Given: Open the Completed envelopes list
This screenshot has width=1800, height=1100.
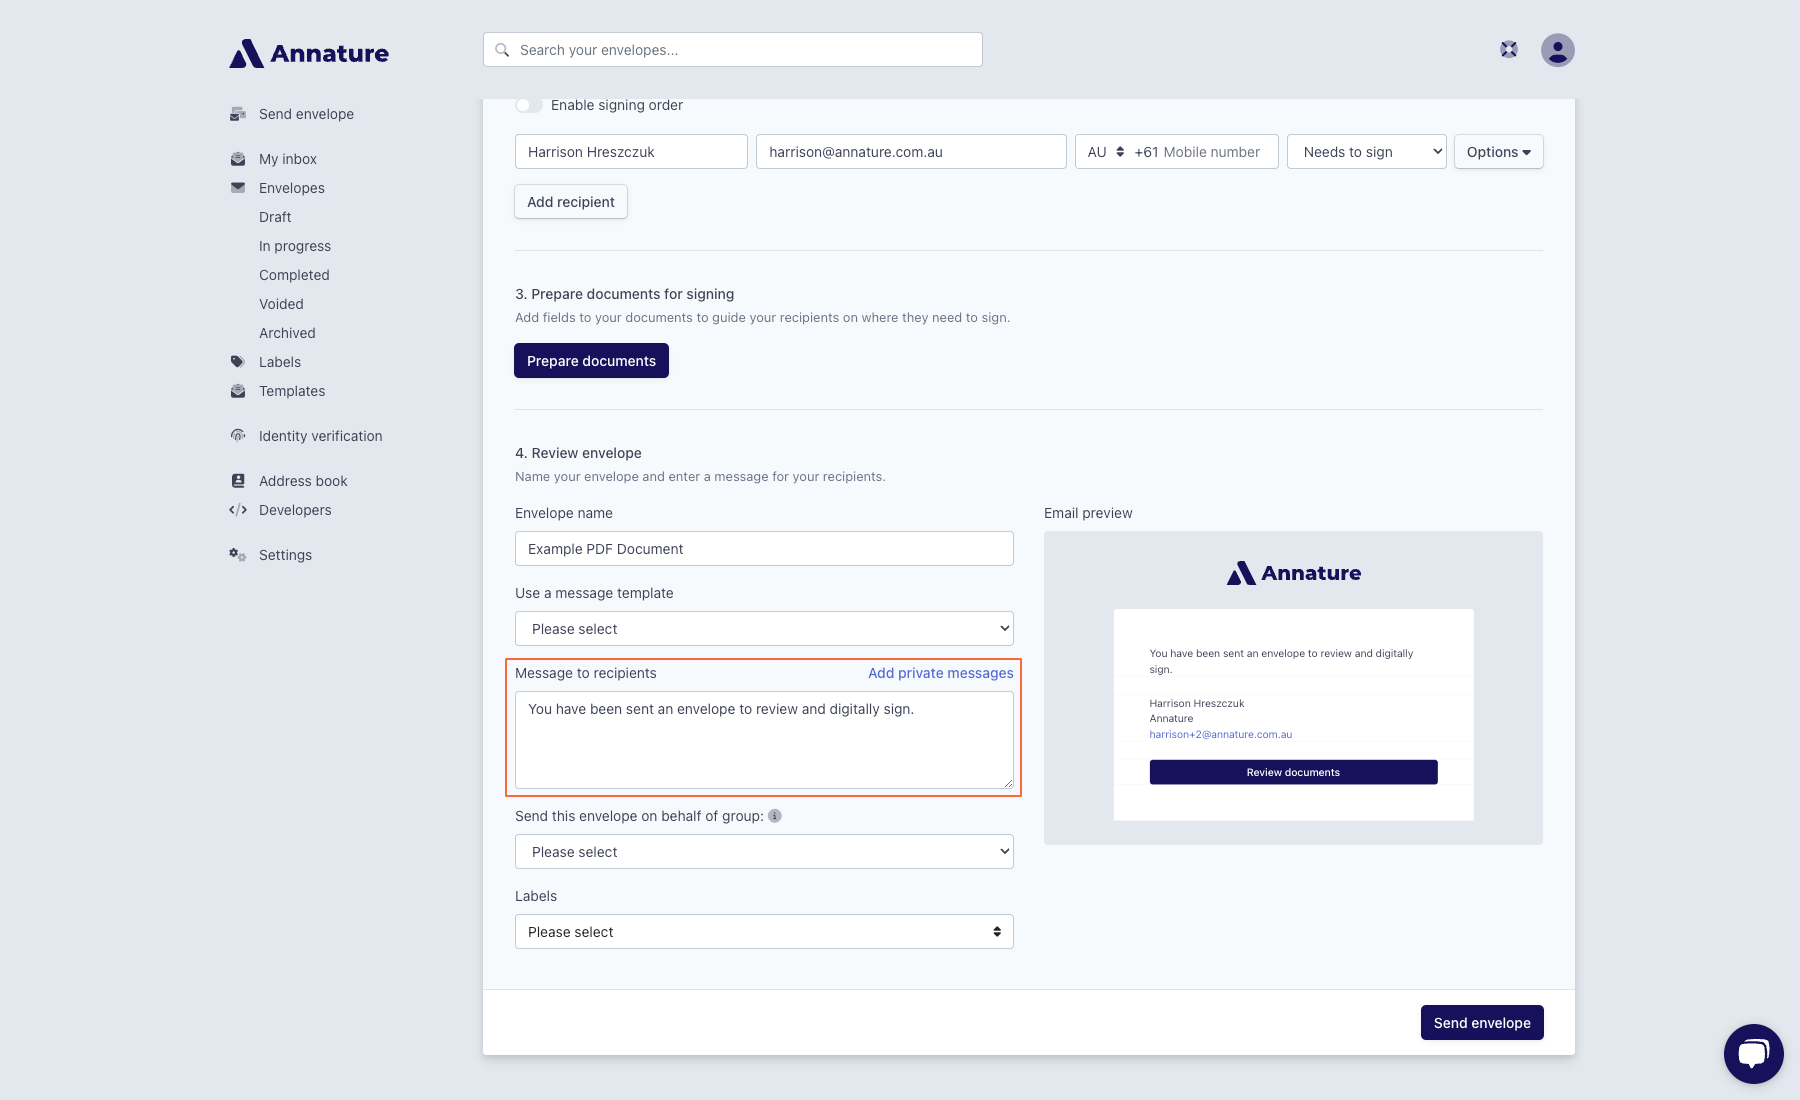Looking at the screenshot, I should coord(294,275).
